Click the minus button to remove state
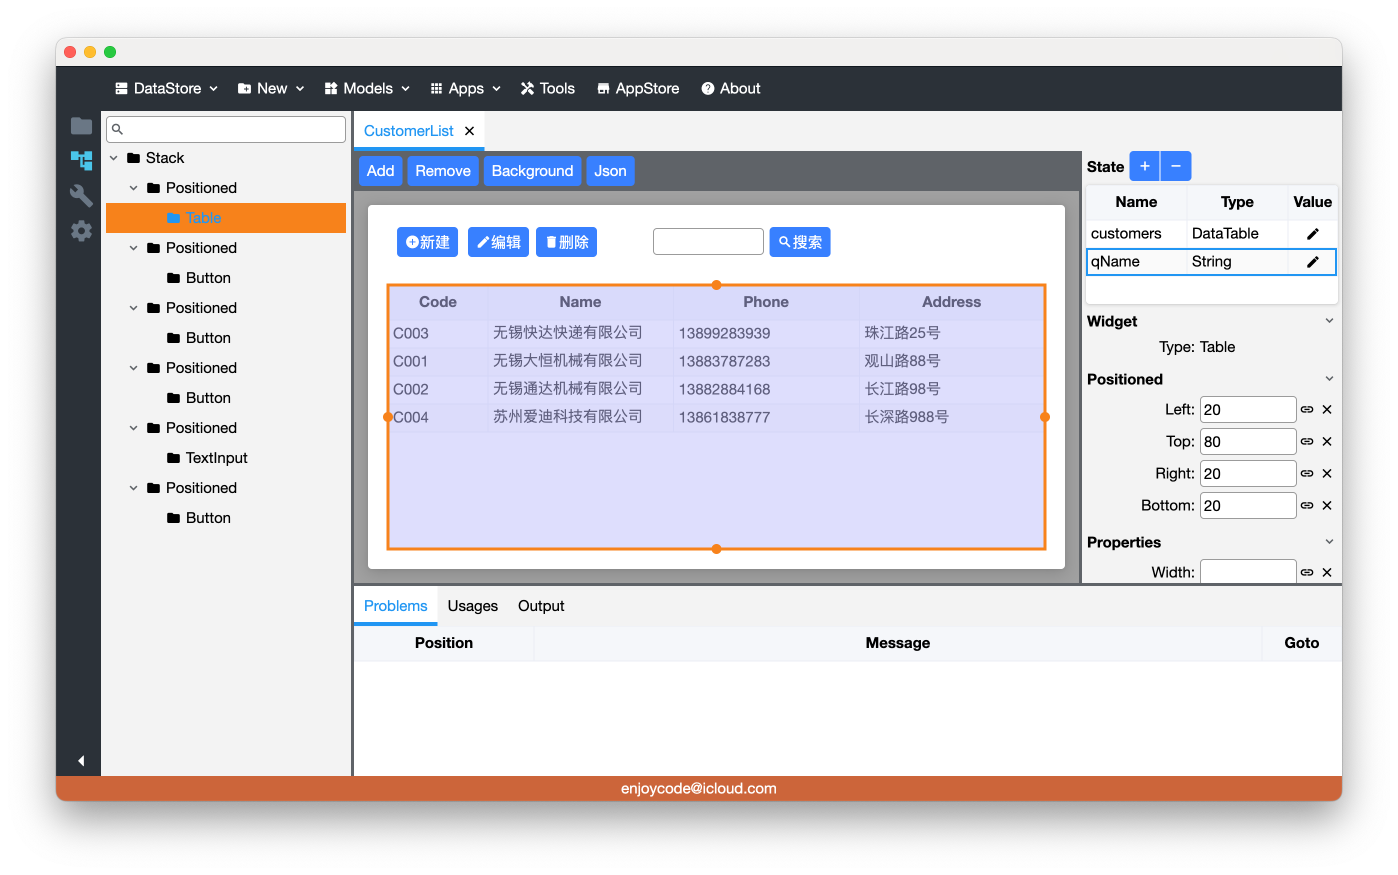The width and height of the screenshot is (1398, 875). (x=1176, y=166)
